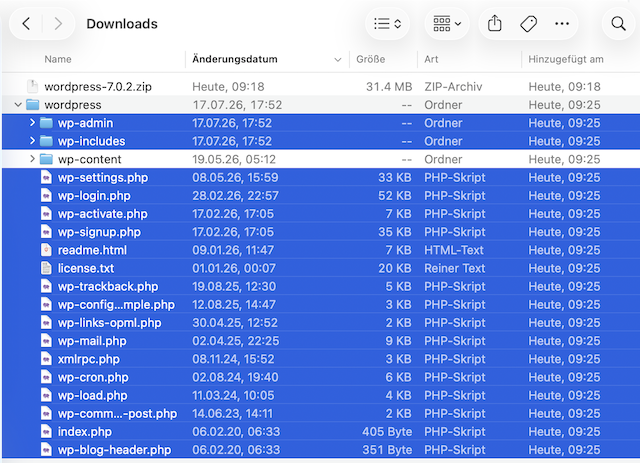Click the wp-load.php file icon
The image size is (640, 463).
click(47, 395)
